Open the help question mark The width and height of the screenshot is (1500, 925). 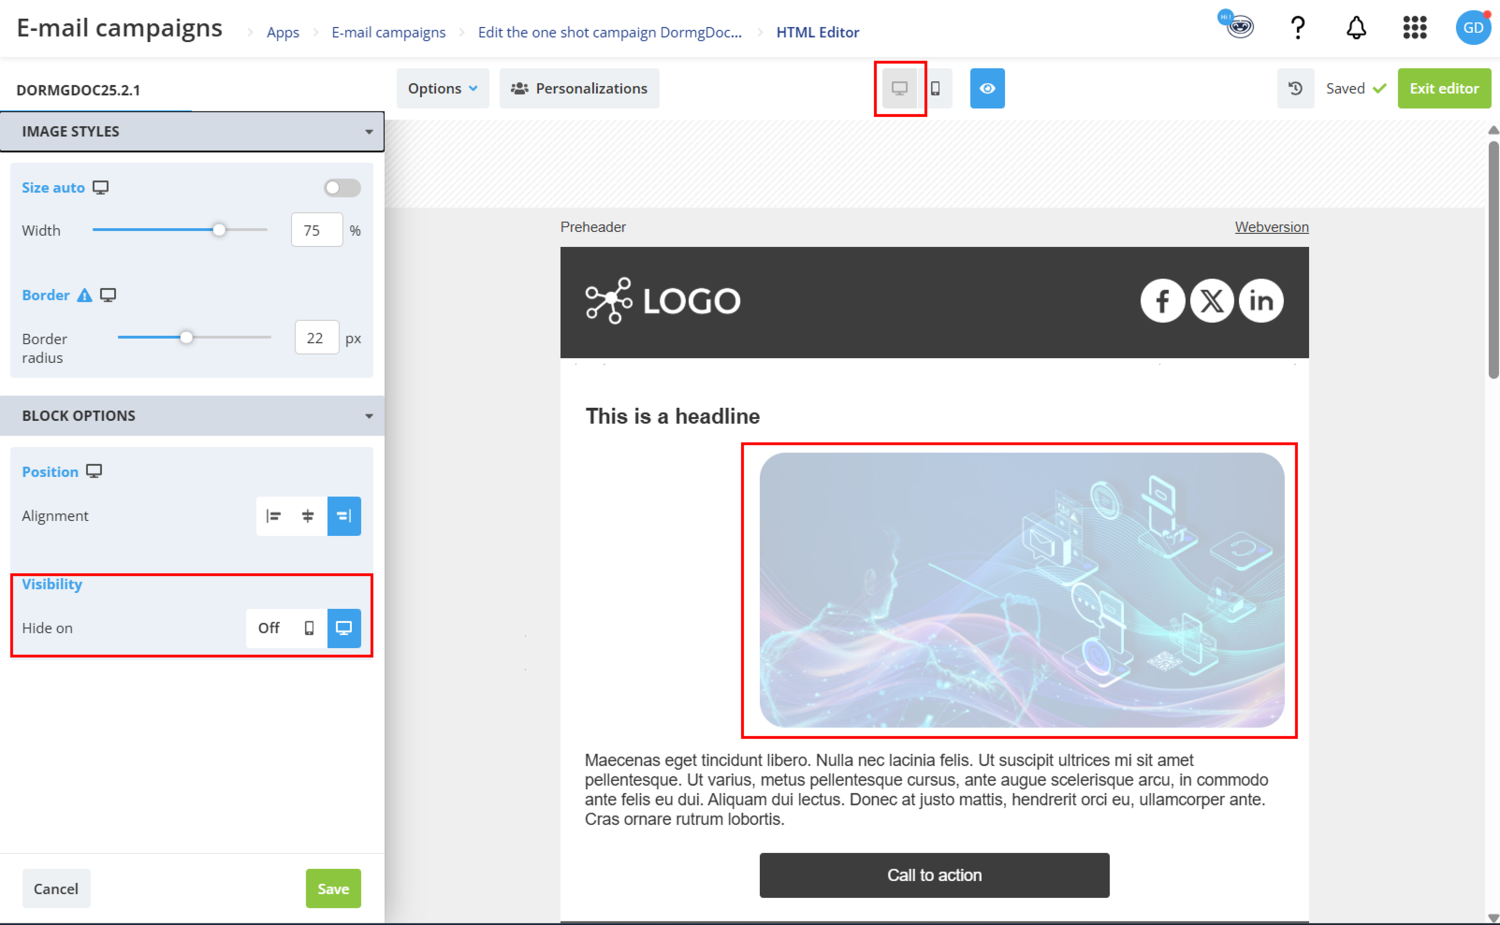[x=1298, y=28]
